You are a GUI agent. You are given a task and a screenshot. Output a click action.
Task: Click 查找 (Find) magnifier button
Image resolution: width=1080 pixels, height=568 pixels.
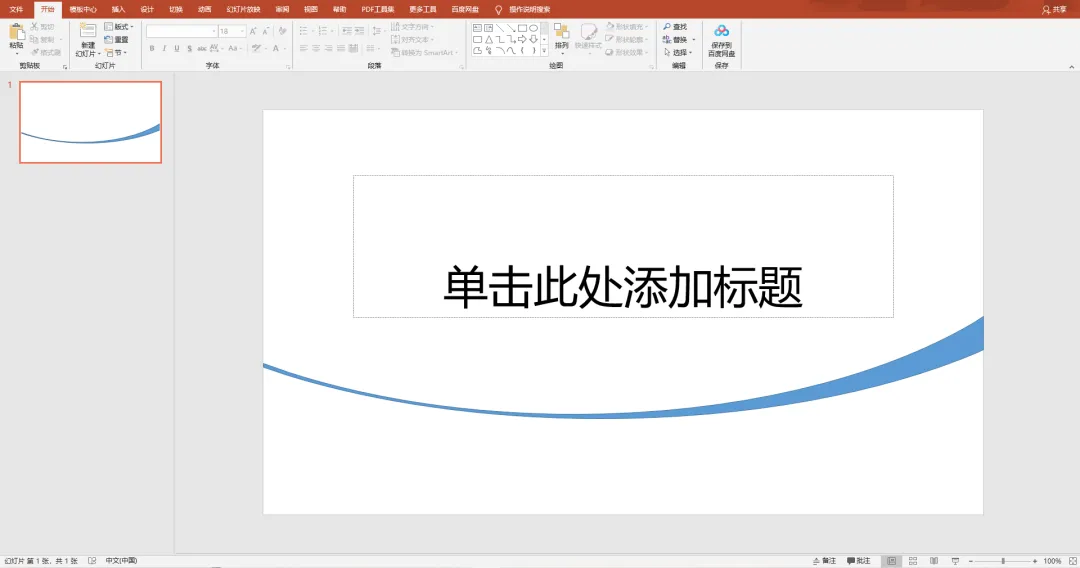[x=675, y=26]
